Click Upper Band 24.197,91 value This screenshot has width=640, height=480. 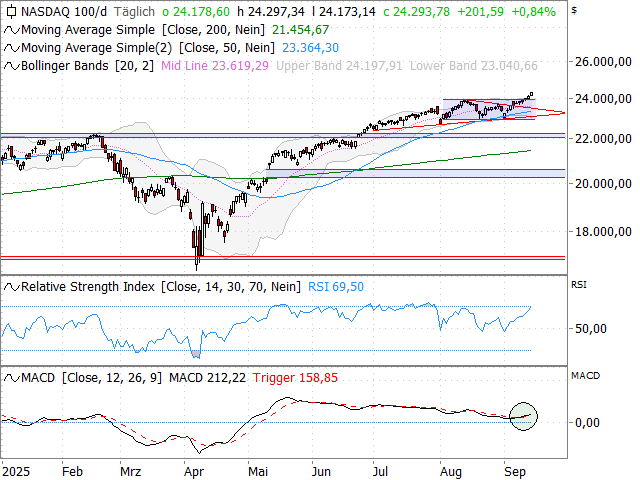point(339,66)
